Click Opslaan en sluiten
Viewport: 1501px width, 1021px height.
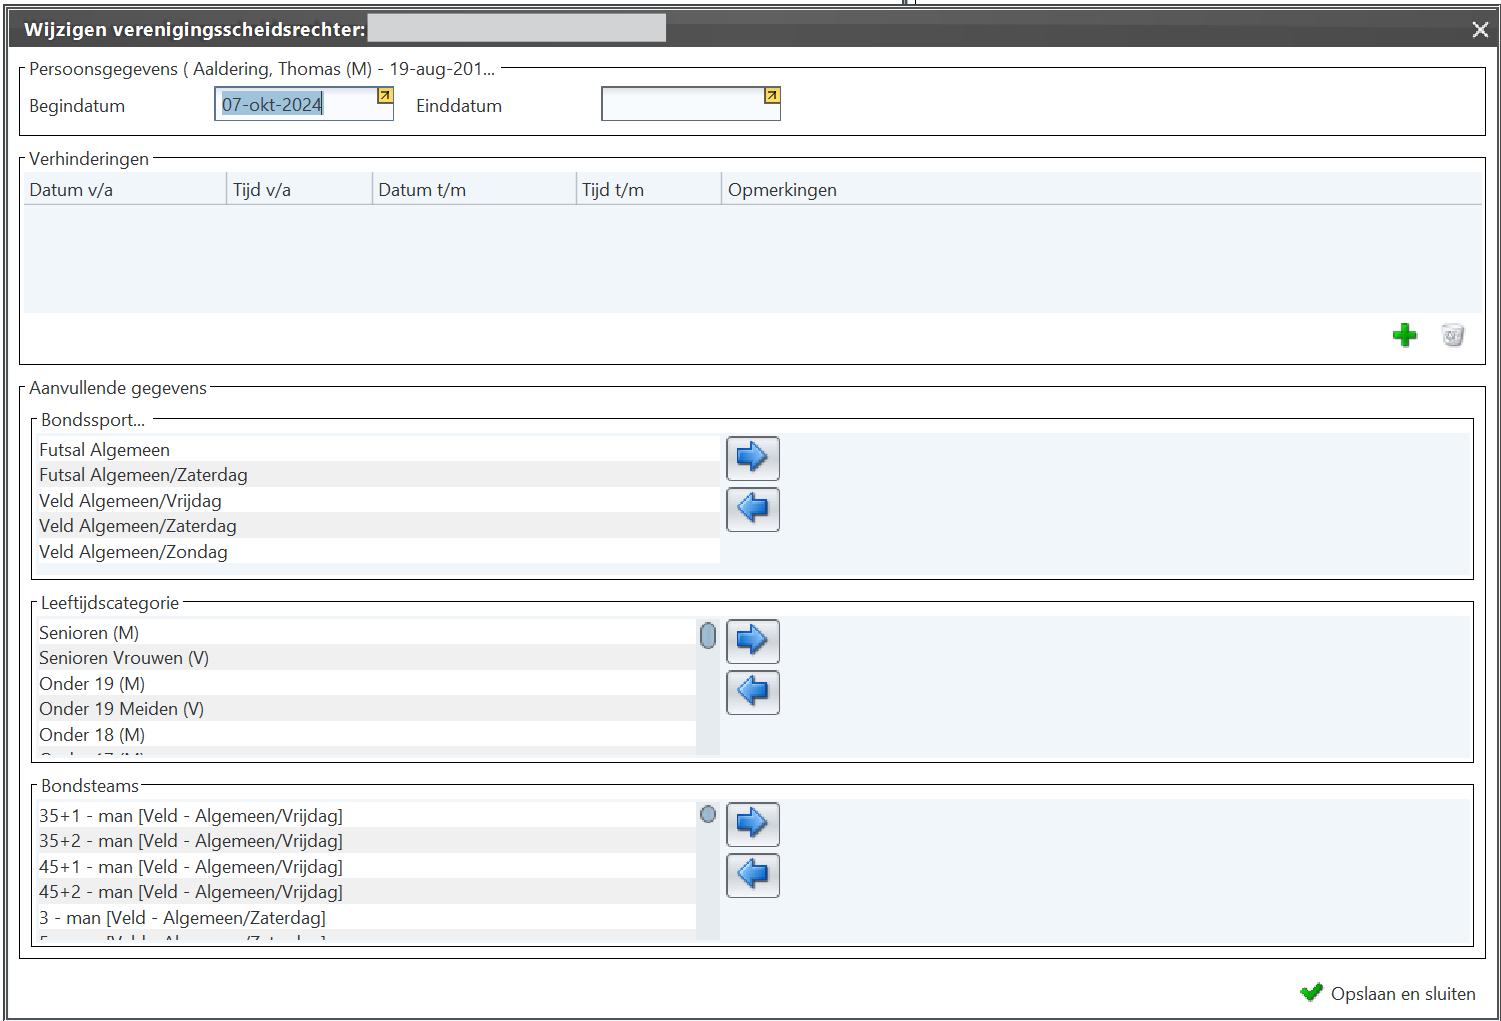point(1388,993)
